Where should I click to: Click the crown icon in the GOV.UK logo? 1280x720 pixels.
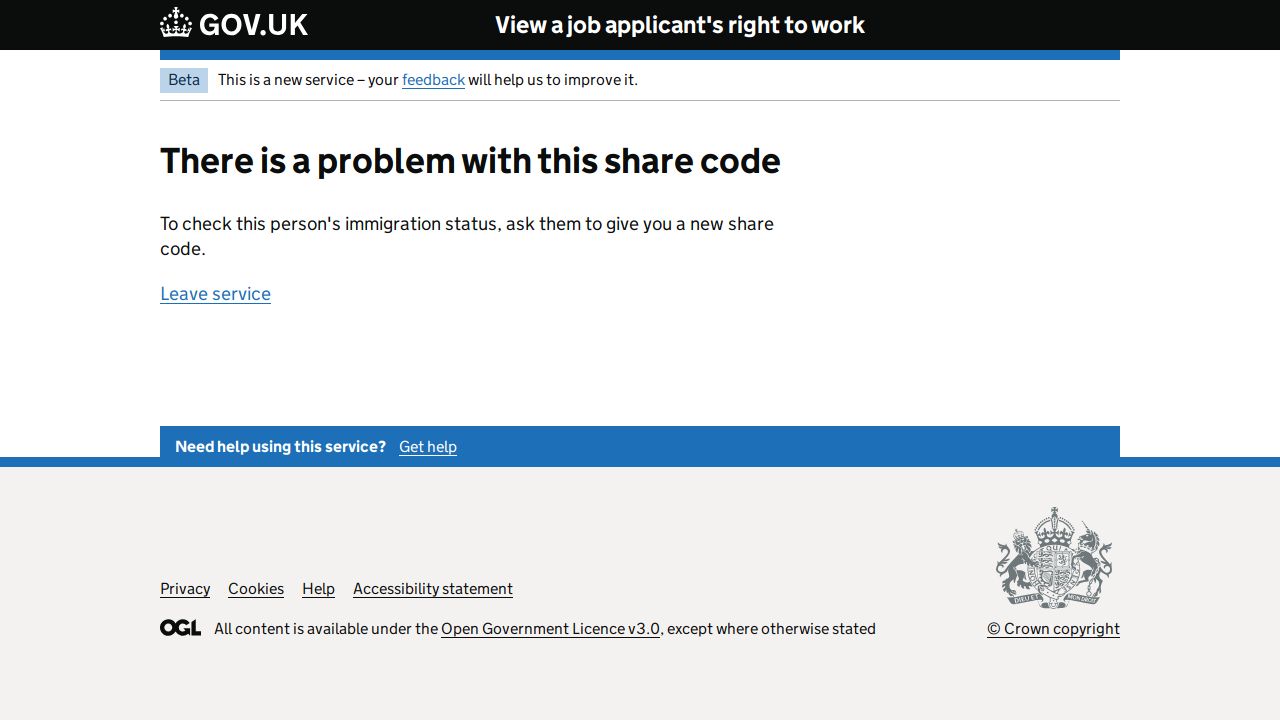(x=176, y=23)
